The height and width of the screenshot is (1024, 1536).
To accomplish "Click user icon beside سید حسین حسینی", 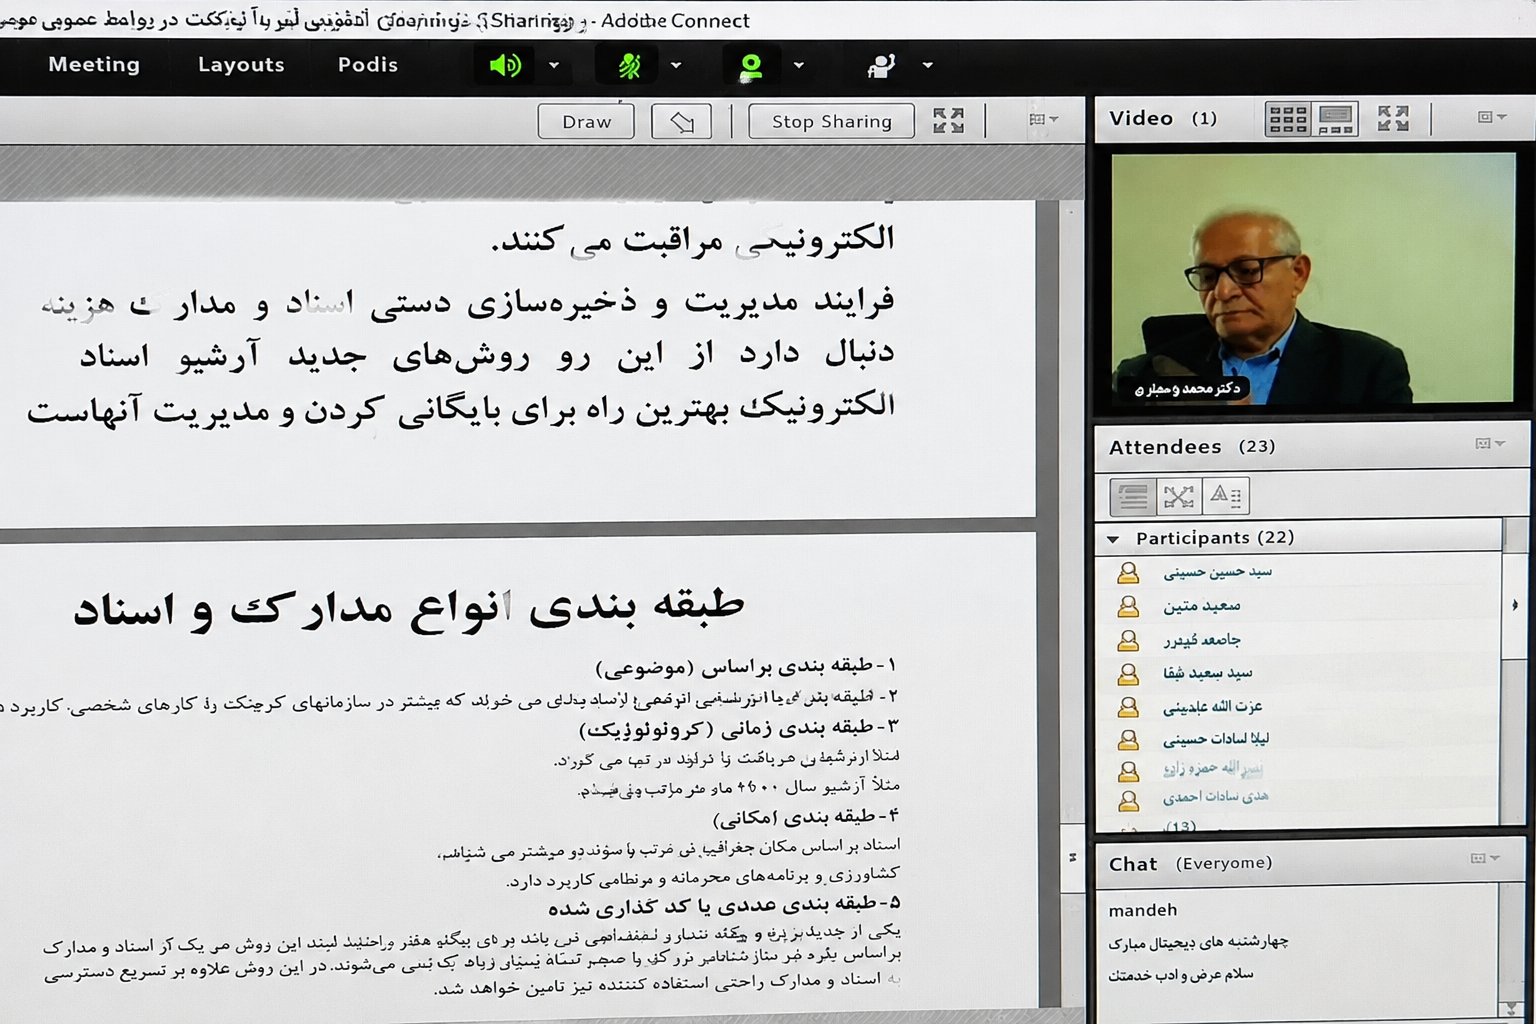I will [x=1128, y=573].
